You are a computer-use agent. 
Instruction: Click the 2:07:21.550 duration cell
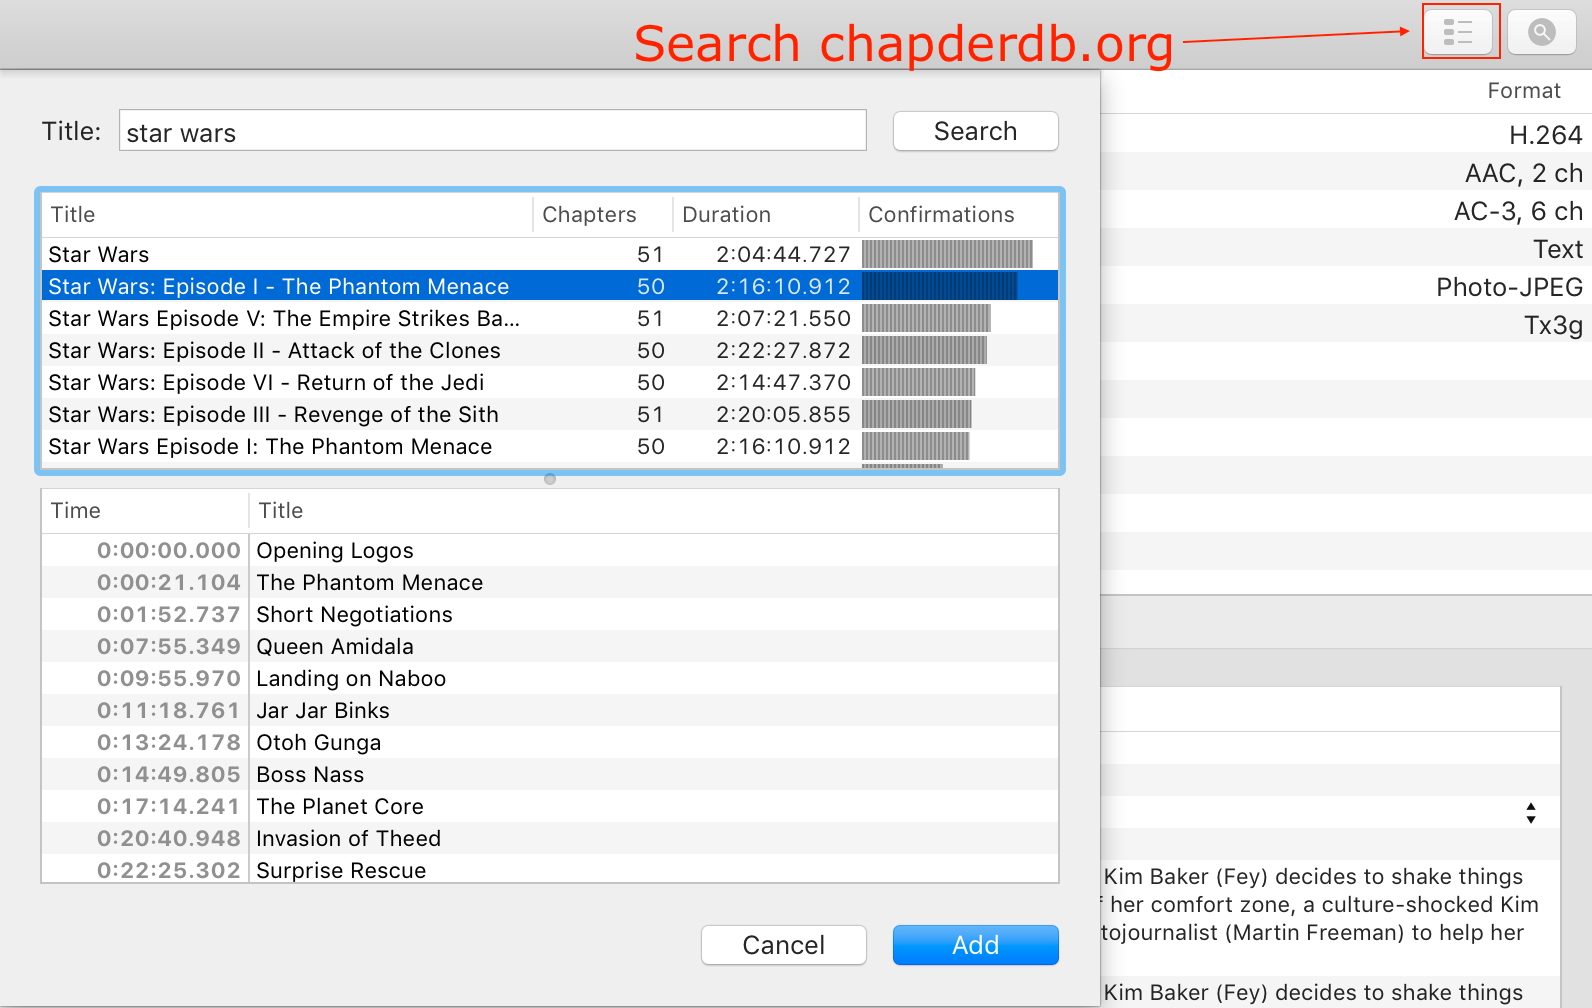pyautogui.click(x=783, y=319)
